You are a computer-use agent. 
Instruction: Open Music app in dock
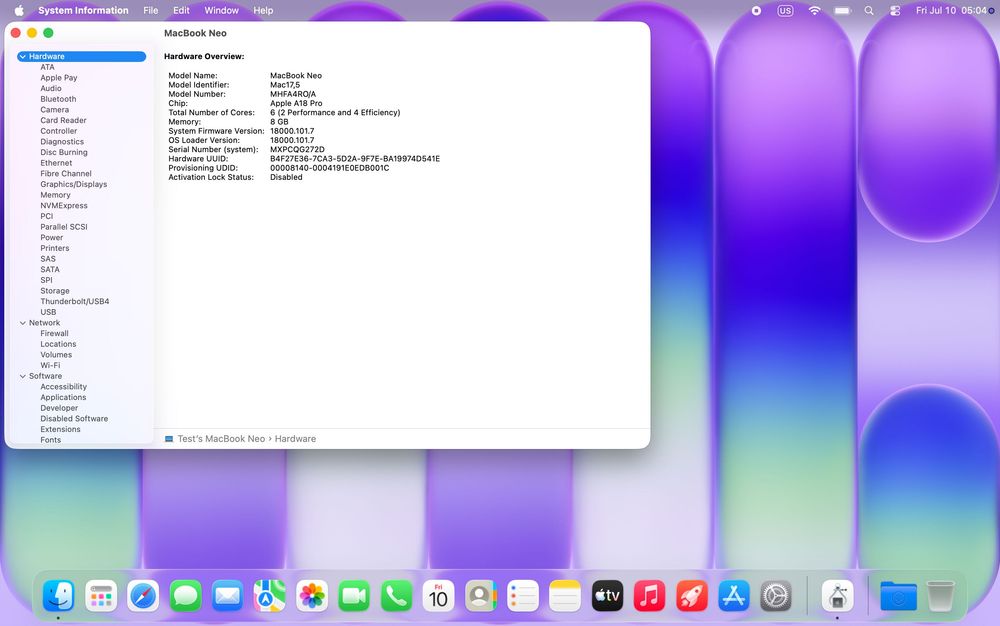coord(649,596)
